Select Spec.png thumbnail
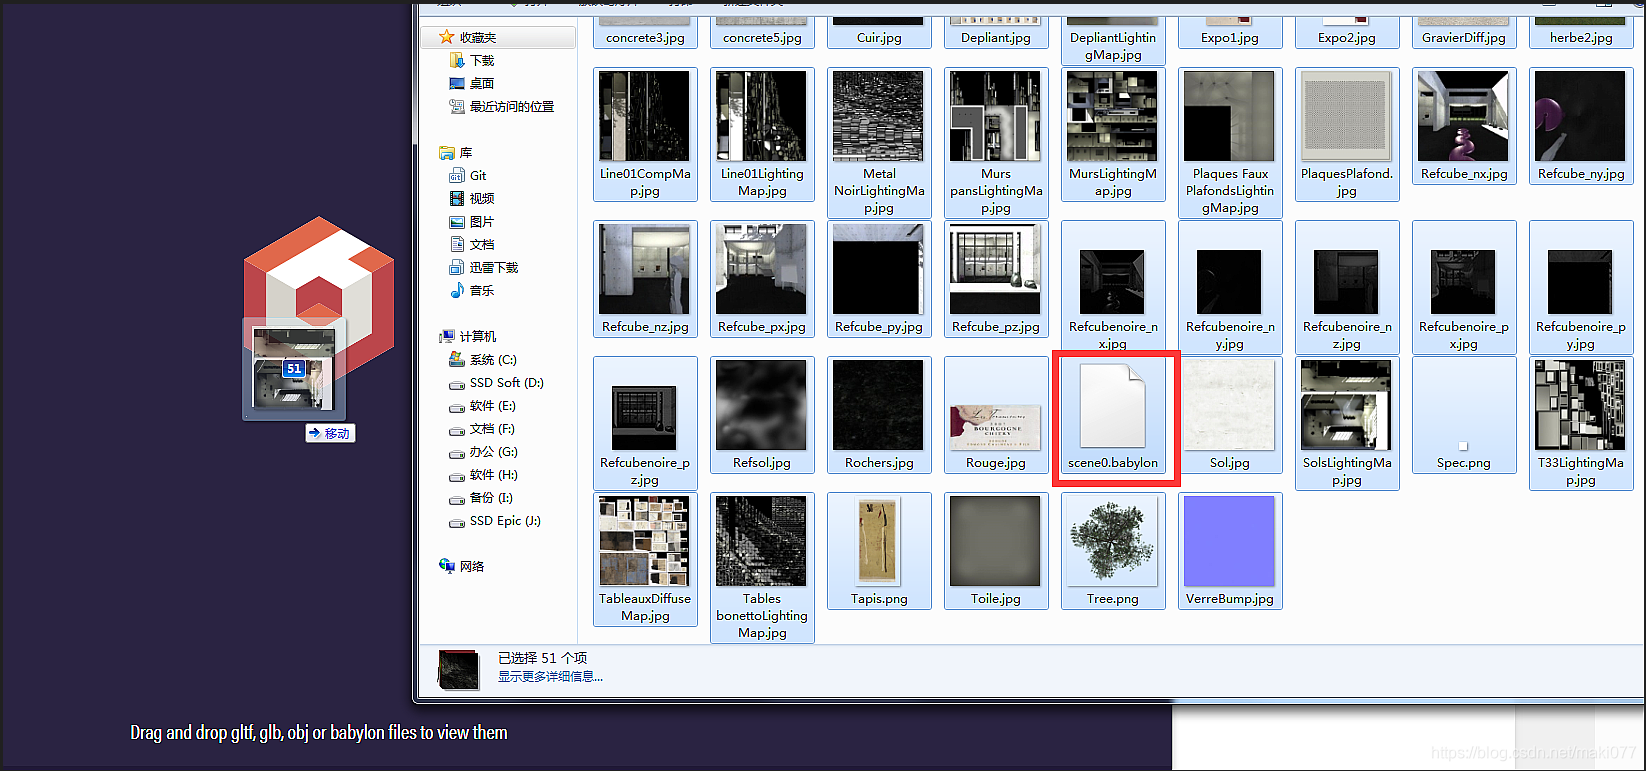The height and width of the screenshot is (771, 1646). [1463, 446]
